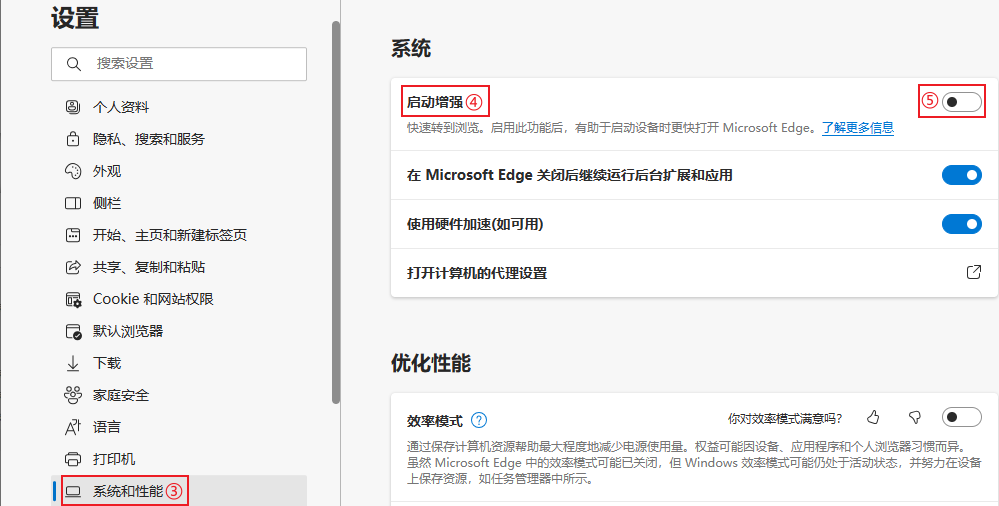Click the printer icon beside 打印机
This screenshot has width=999, height=506.
(72, 459)
